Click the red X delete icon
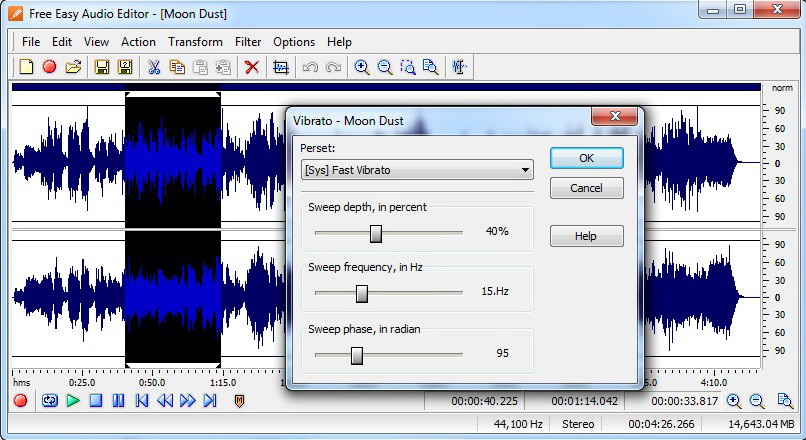The image size is (806, 440). point(252,67)
